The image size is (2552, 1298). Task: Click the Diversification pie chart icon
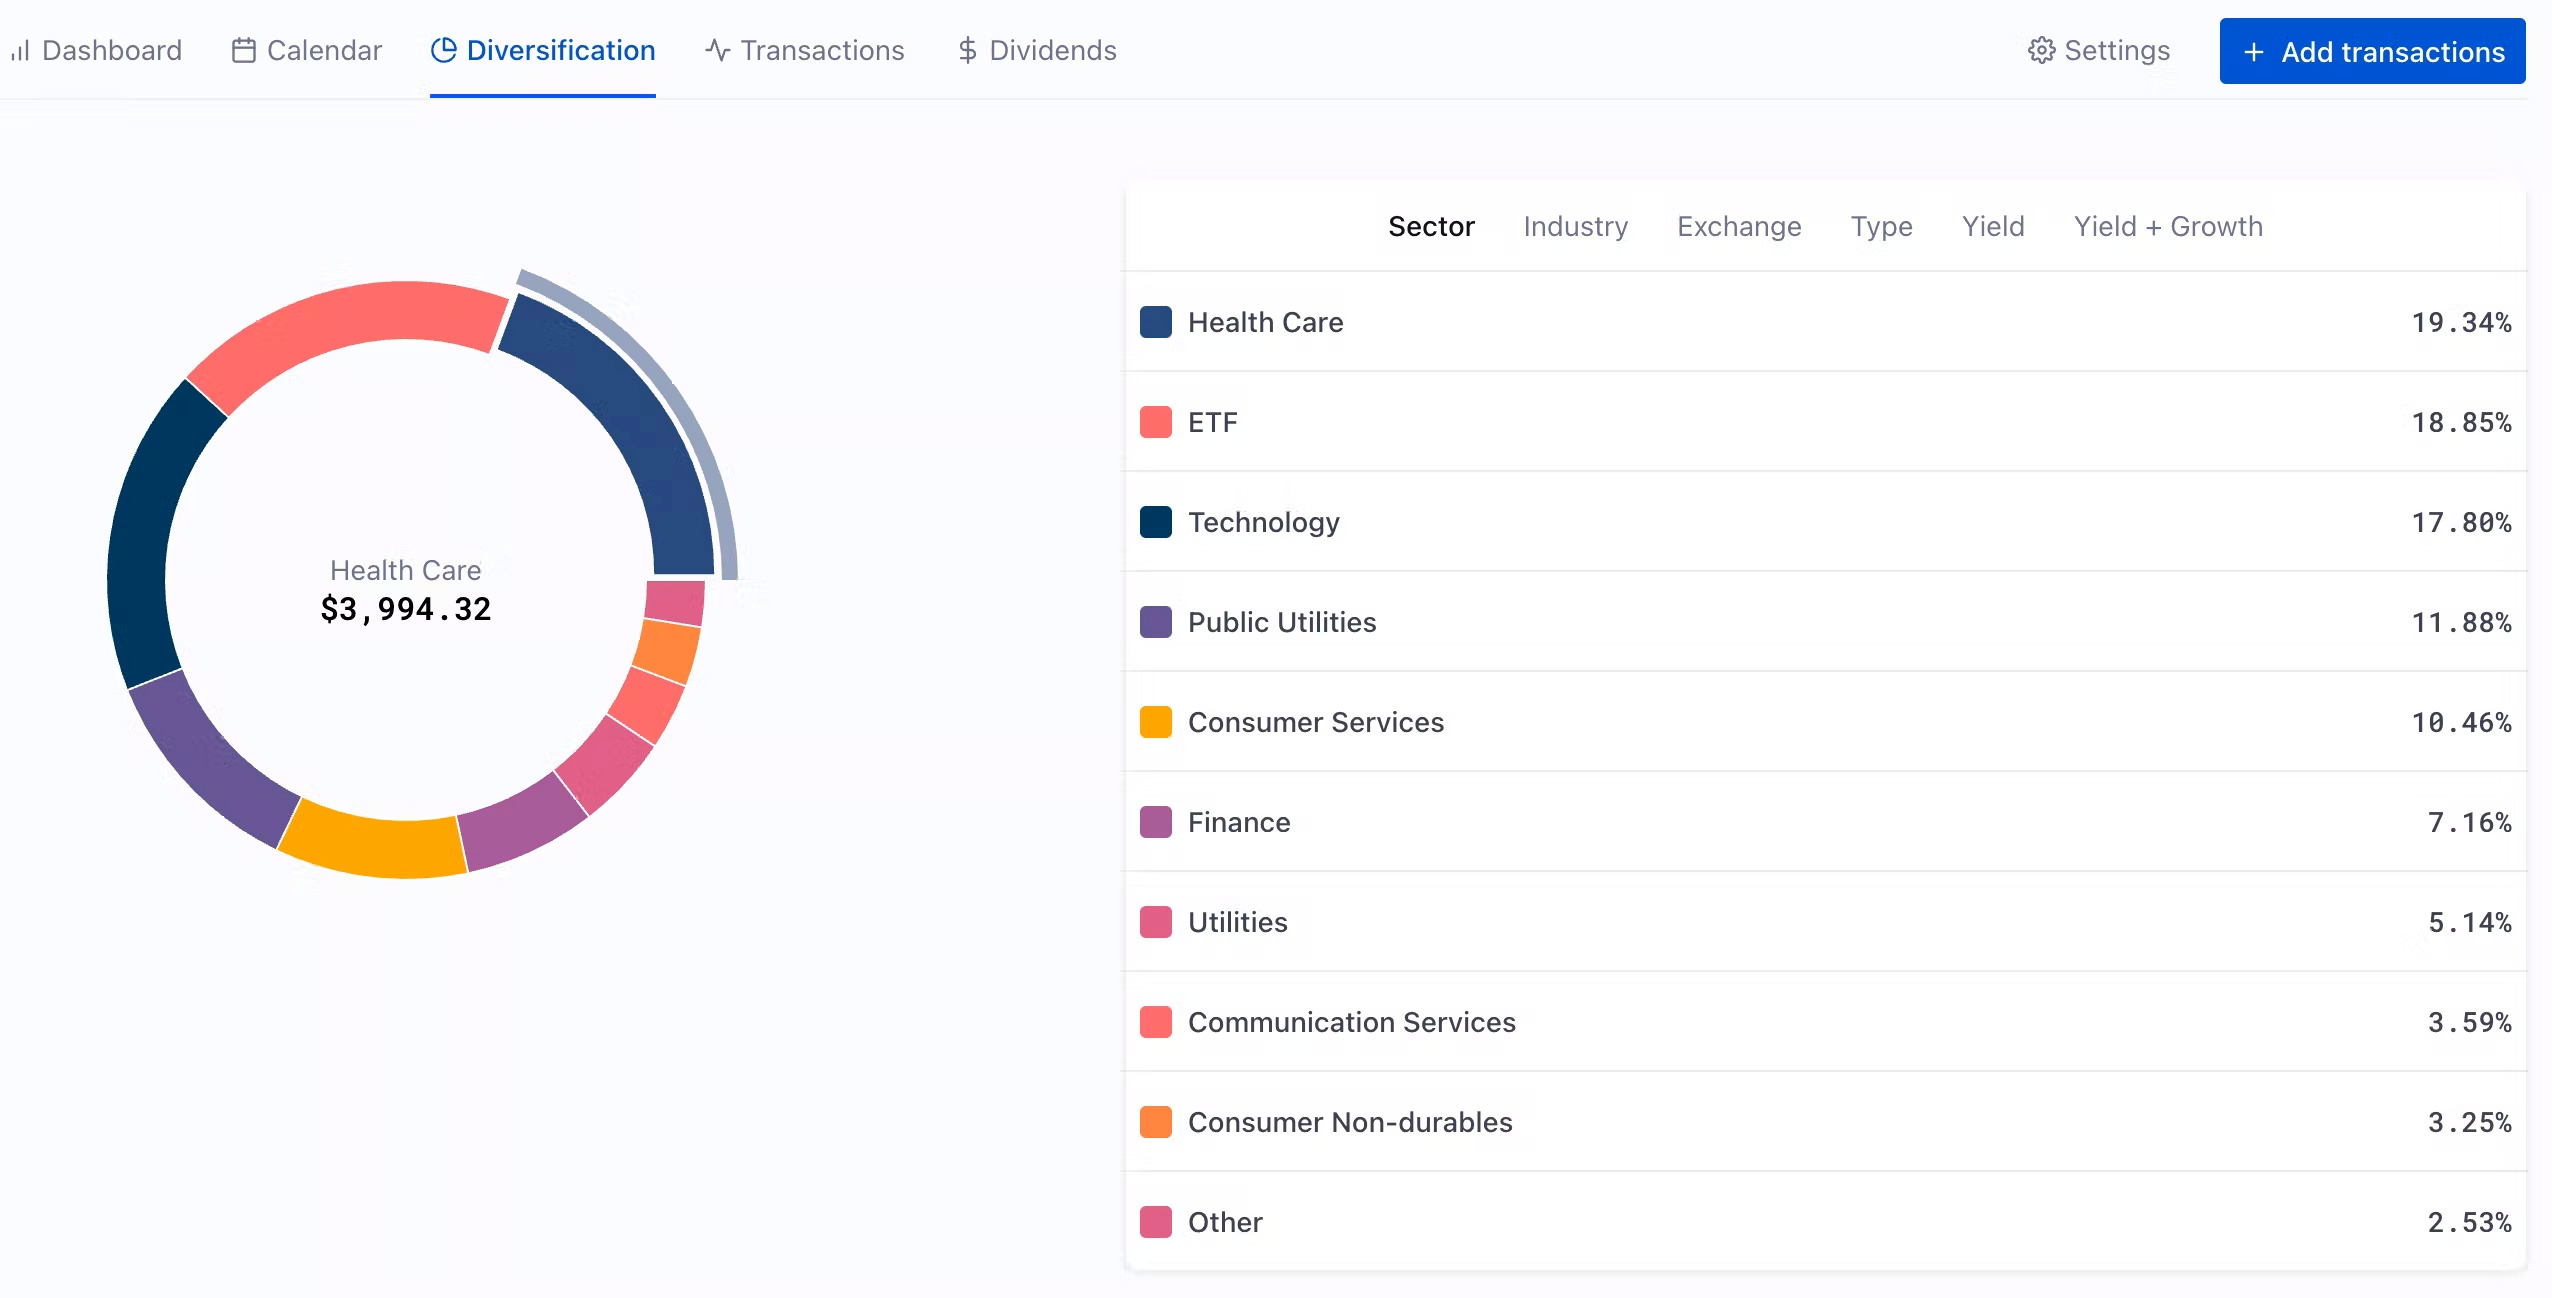pos(443,50)
